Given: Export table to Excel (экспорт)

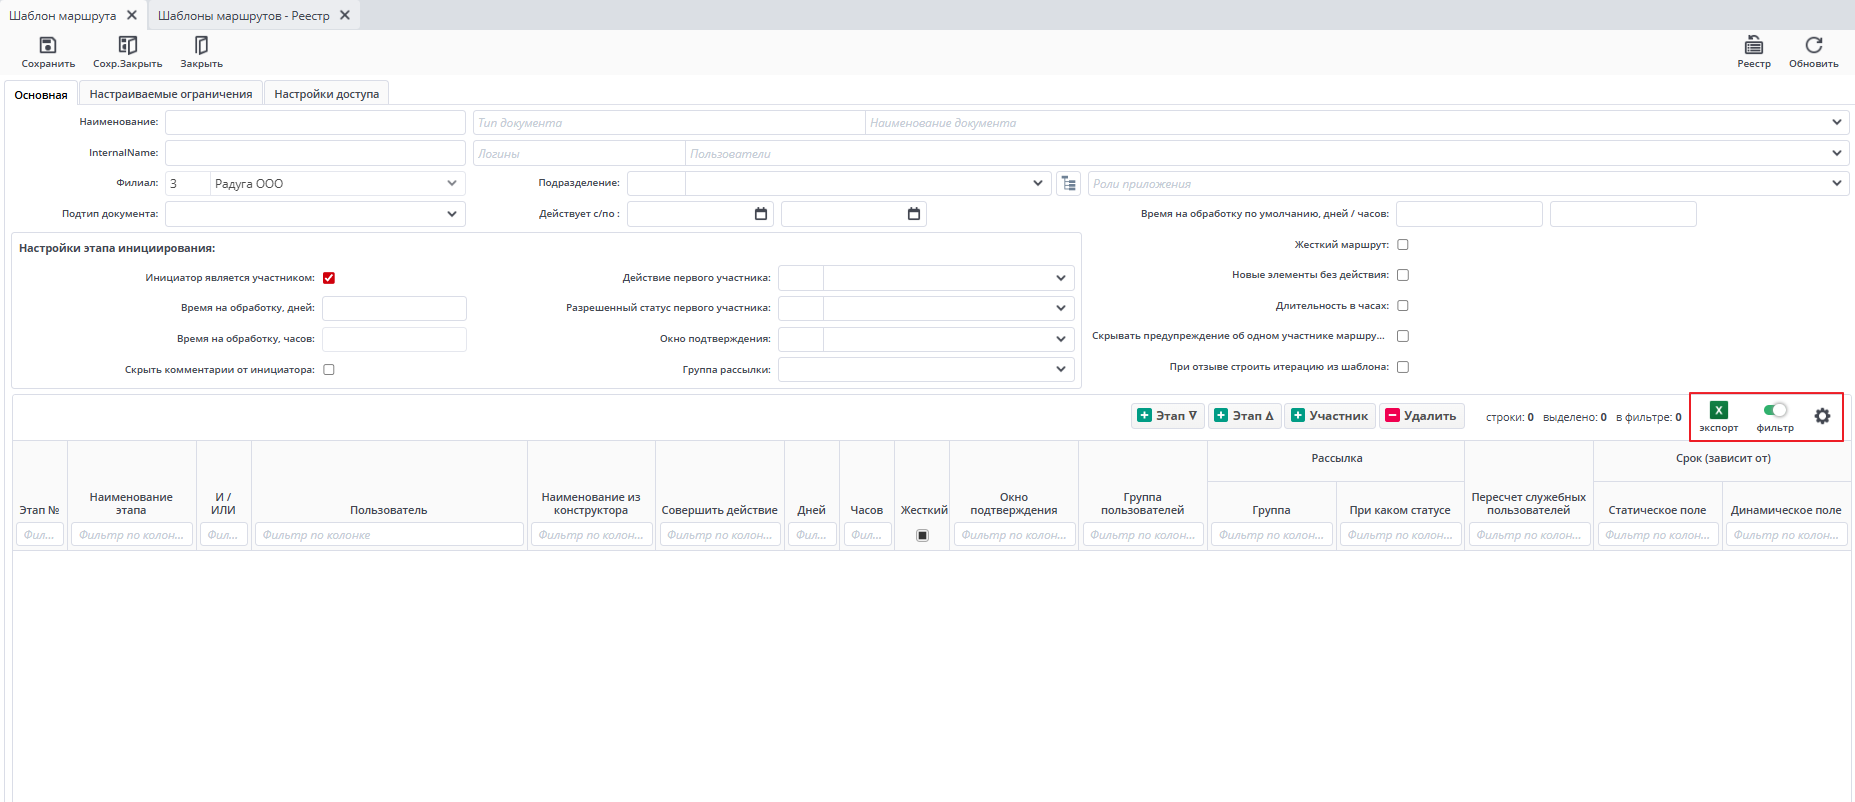Looking at the screenshot, I should (1718, 410).
